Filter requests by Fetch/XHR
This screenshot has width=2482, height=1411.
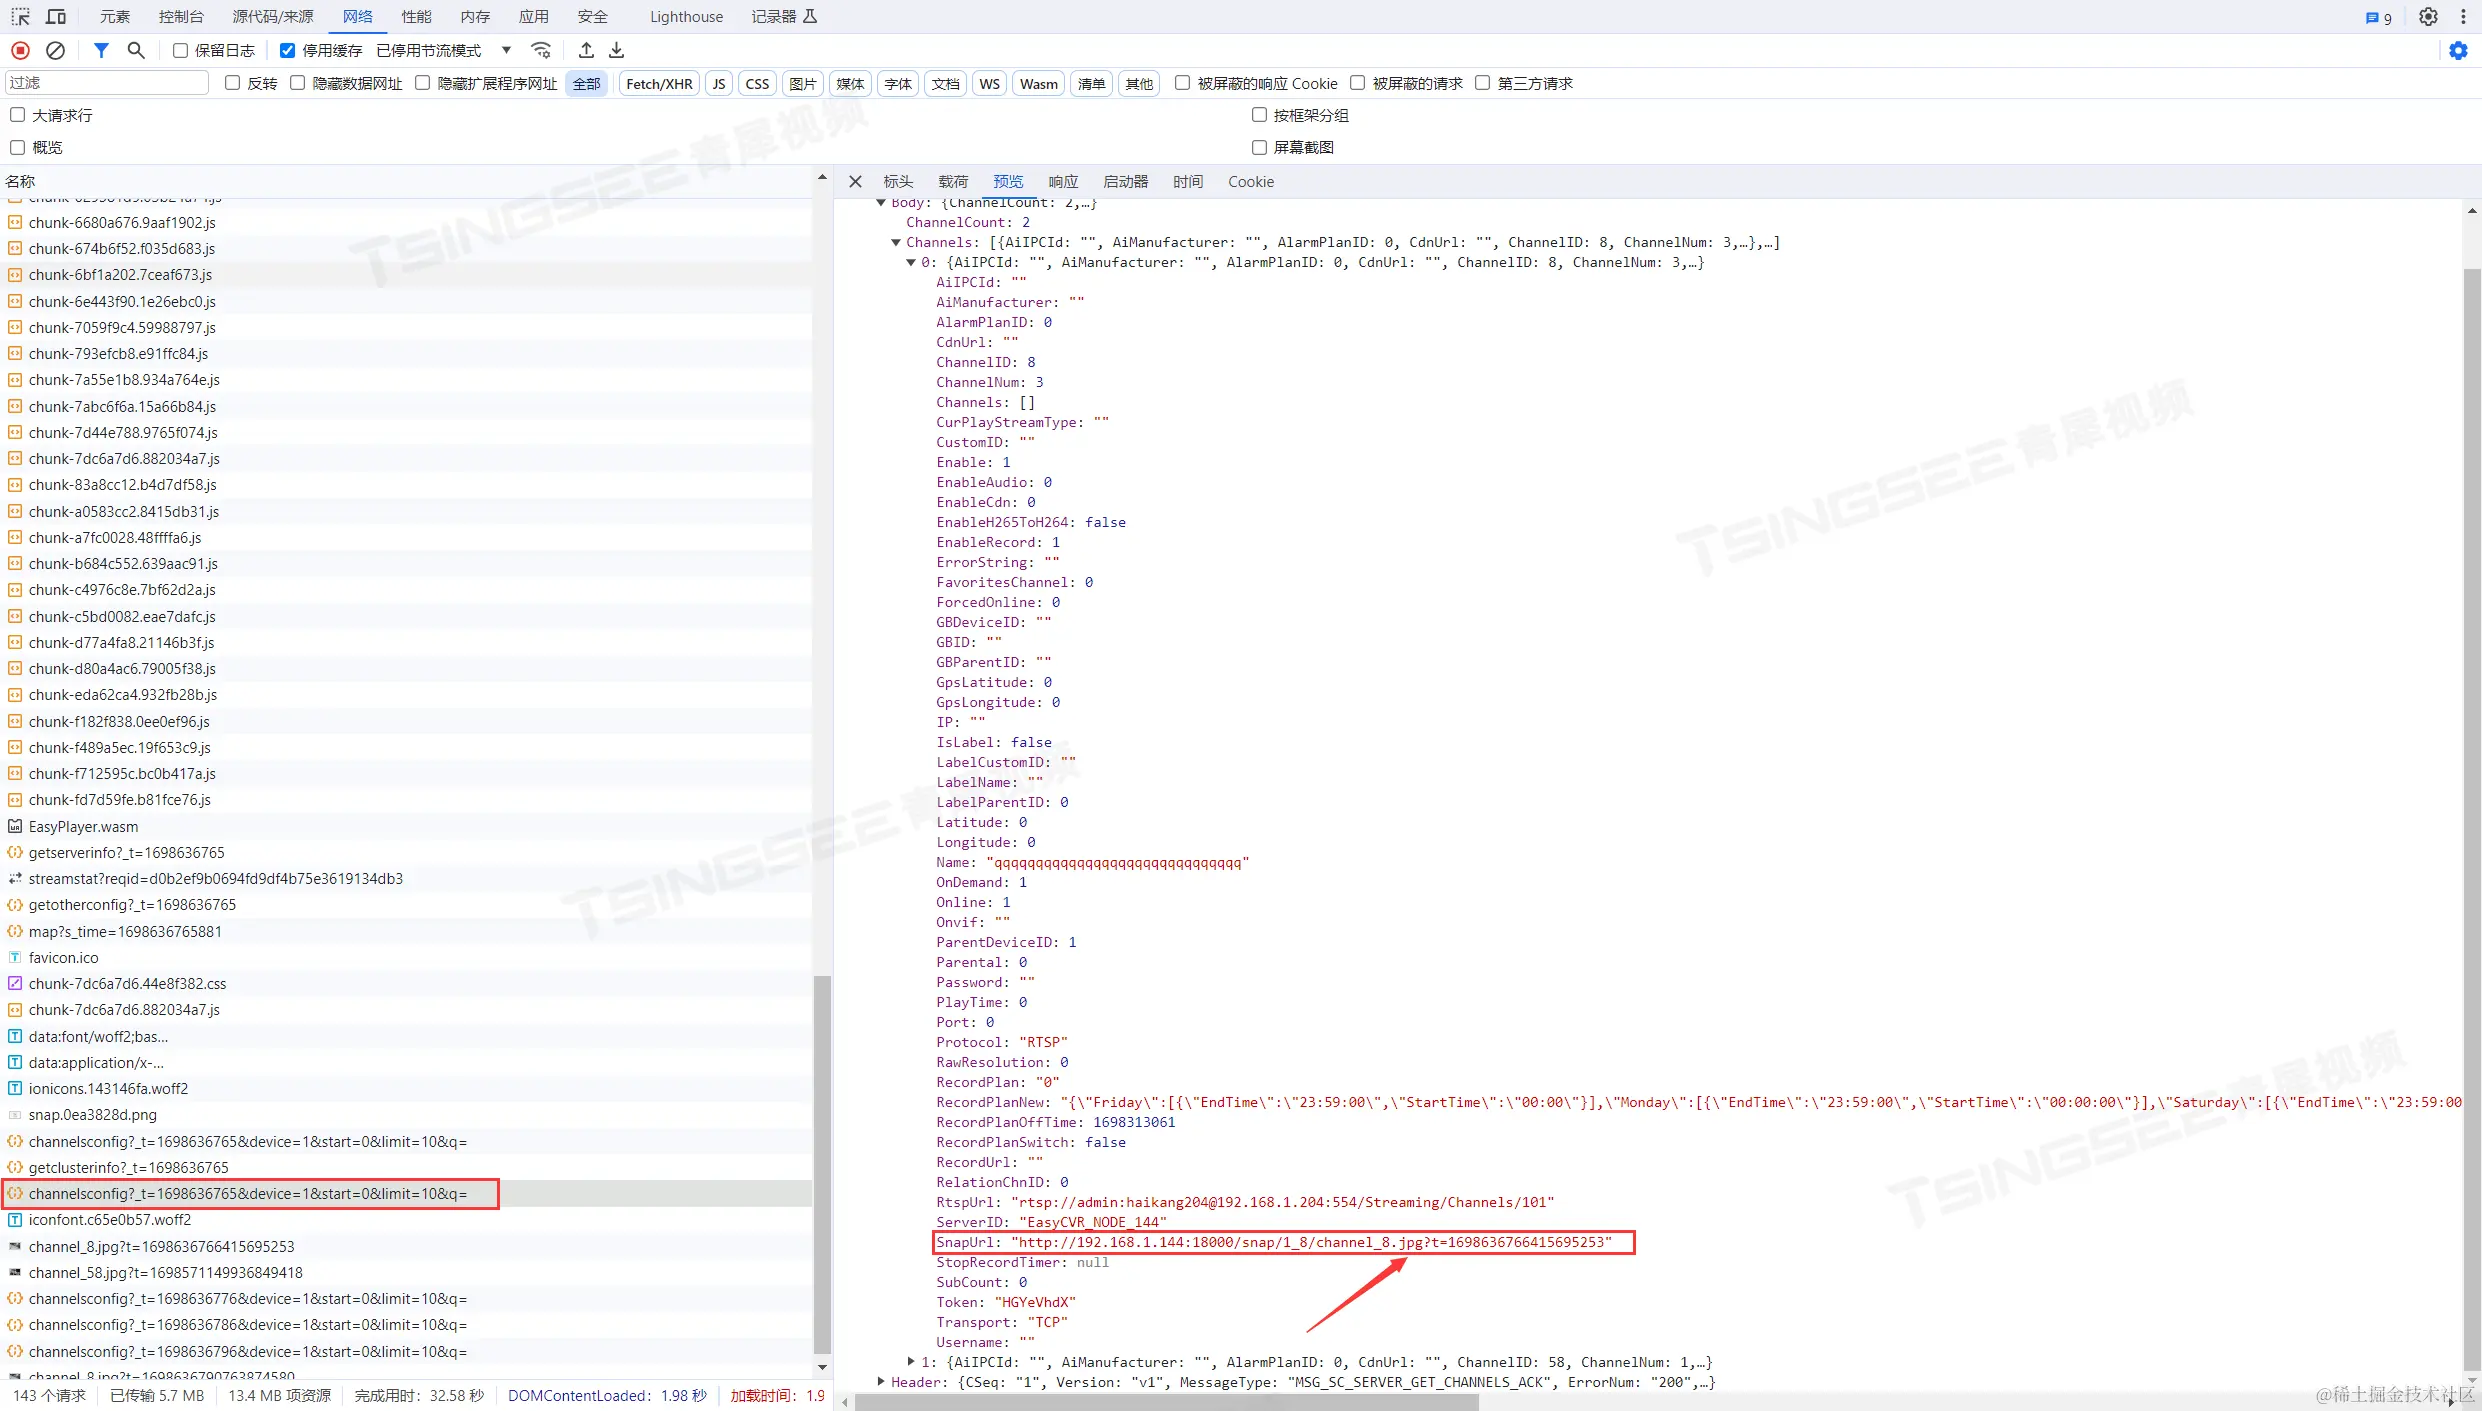(x=659, y=83)
